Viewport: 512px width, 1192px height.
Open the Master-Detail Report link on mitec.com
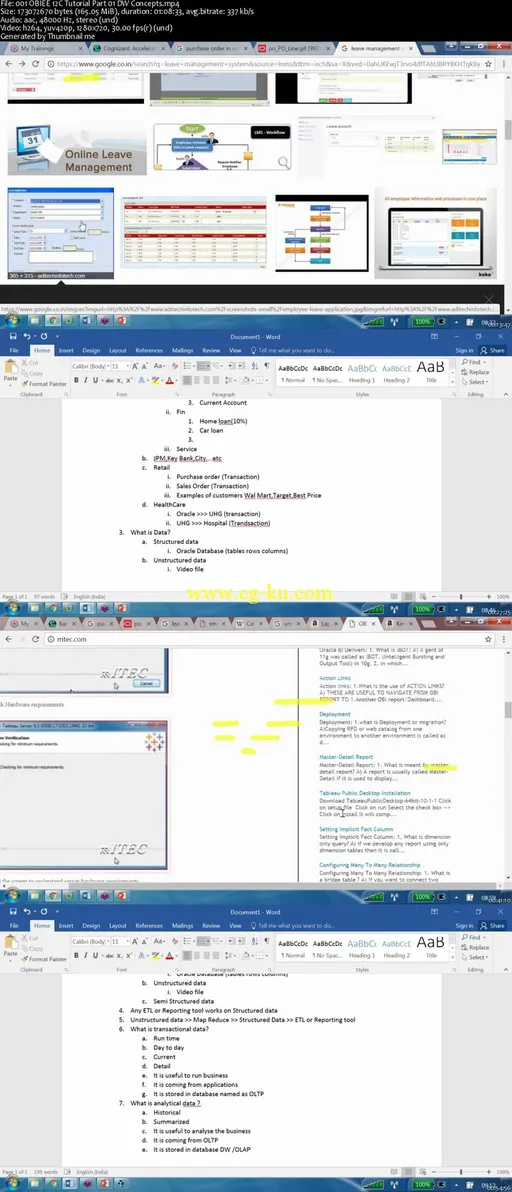coord(346,757)
